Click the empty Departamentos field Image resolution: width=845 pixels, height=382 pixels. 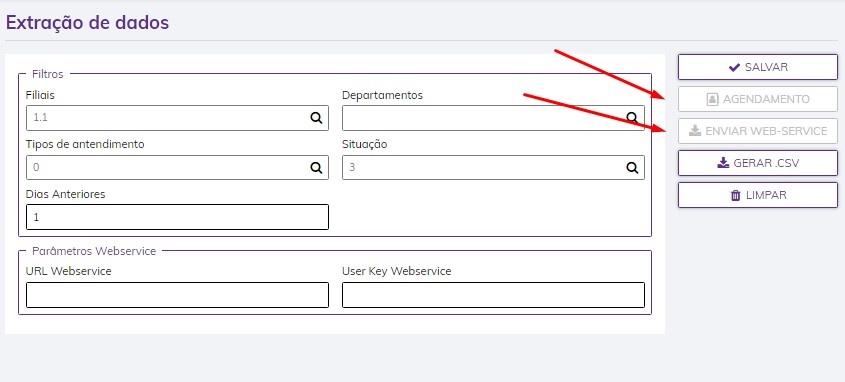493,118
